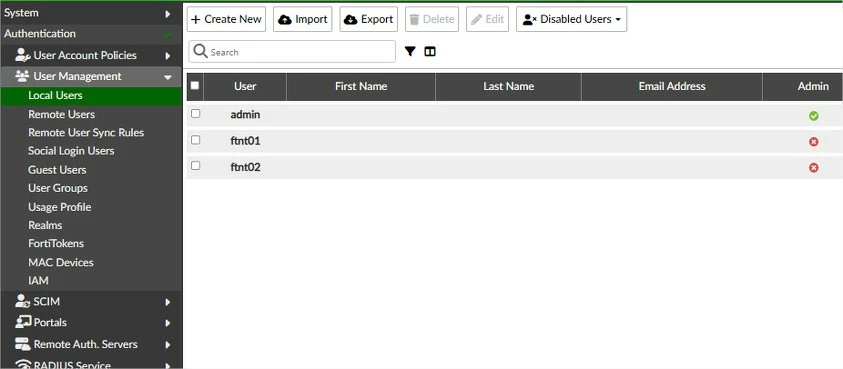Click the filter funnel icon
Image resolution: width=843 pixels, height=369 pixels.
point(410,51)
